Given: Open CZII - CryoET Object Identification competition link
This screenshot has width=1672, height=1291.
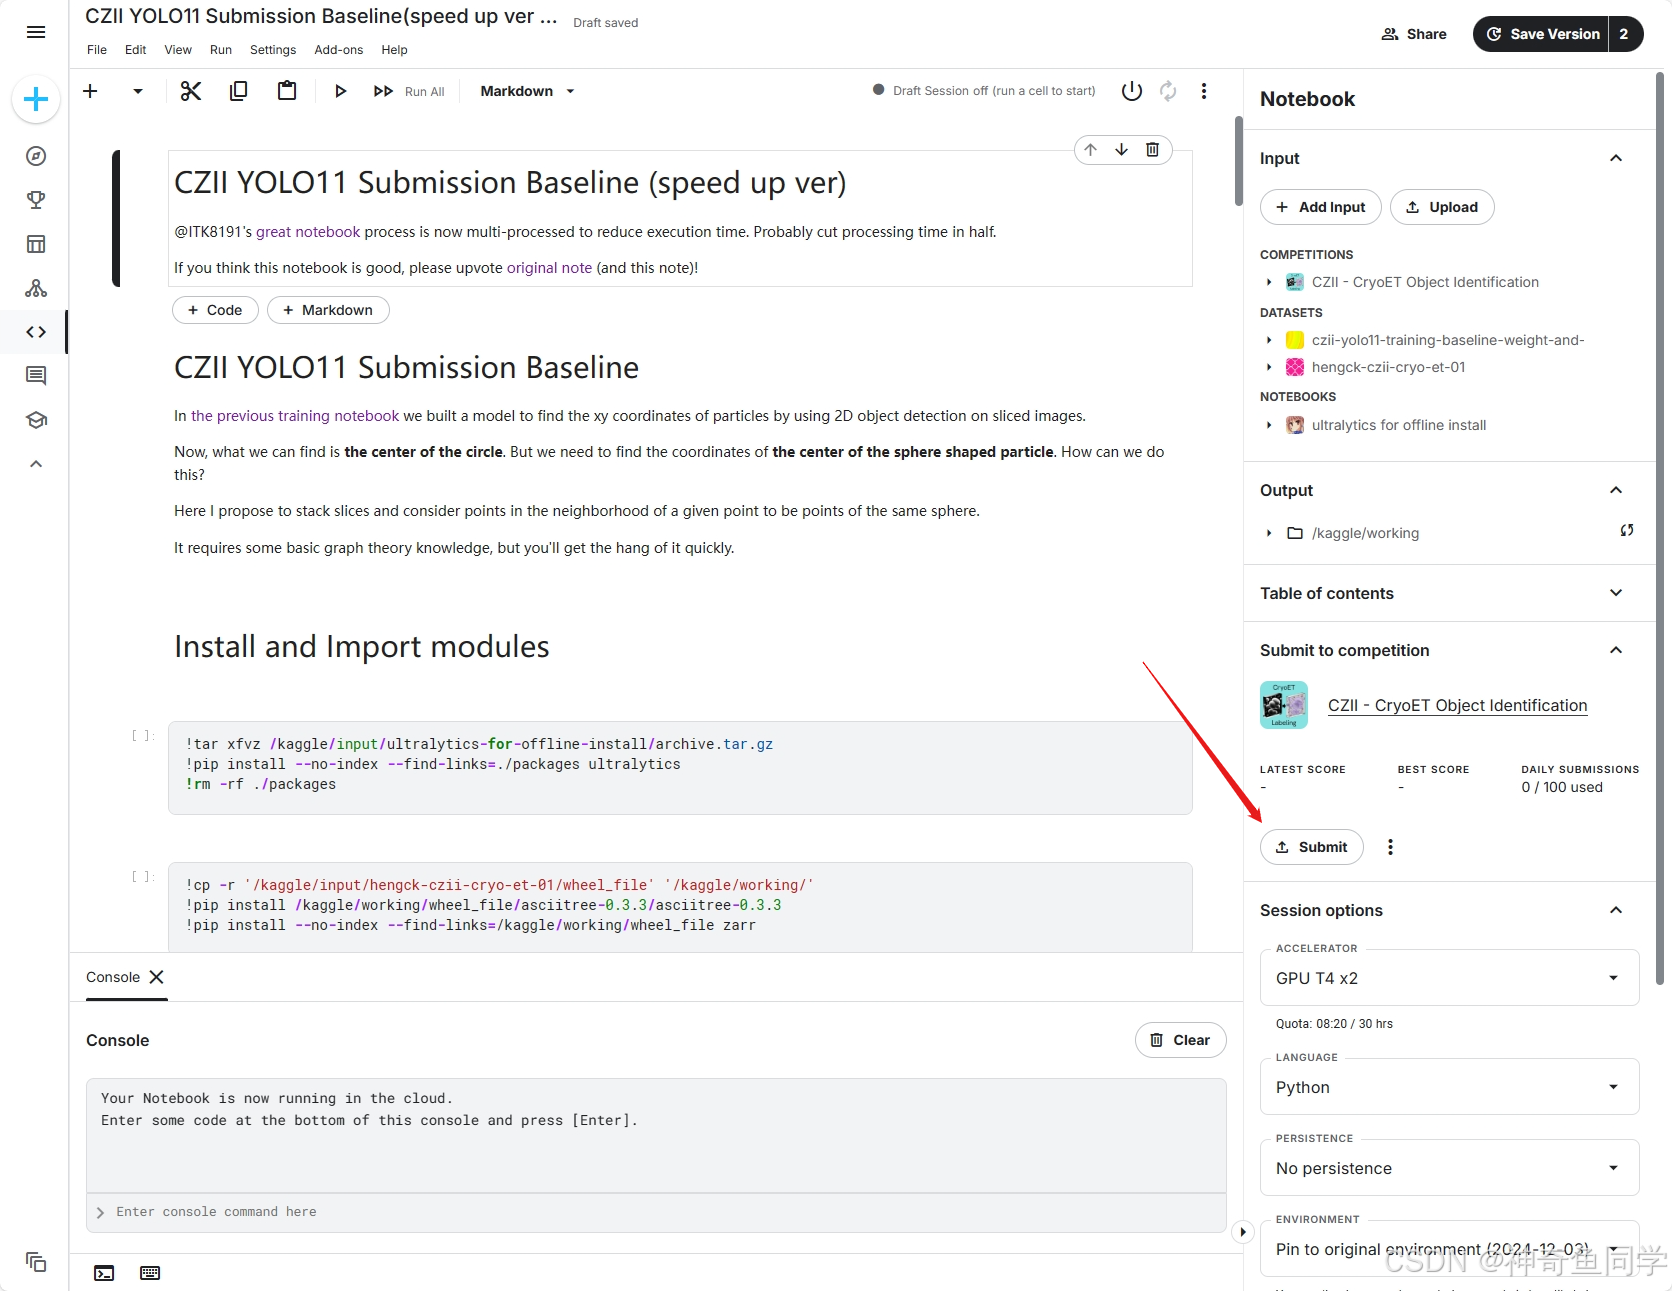Looking at the screenshot, I should click(1457, 705).
